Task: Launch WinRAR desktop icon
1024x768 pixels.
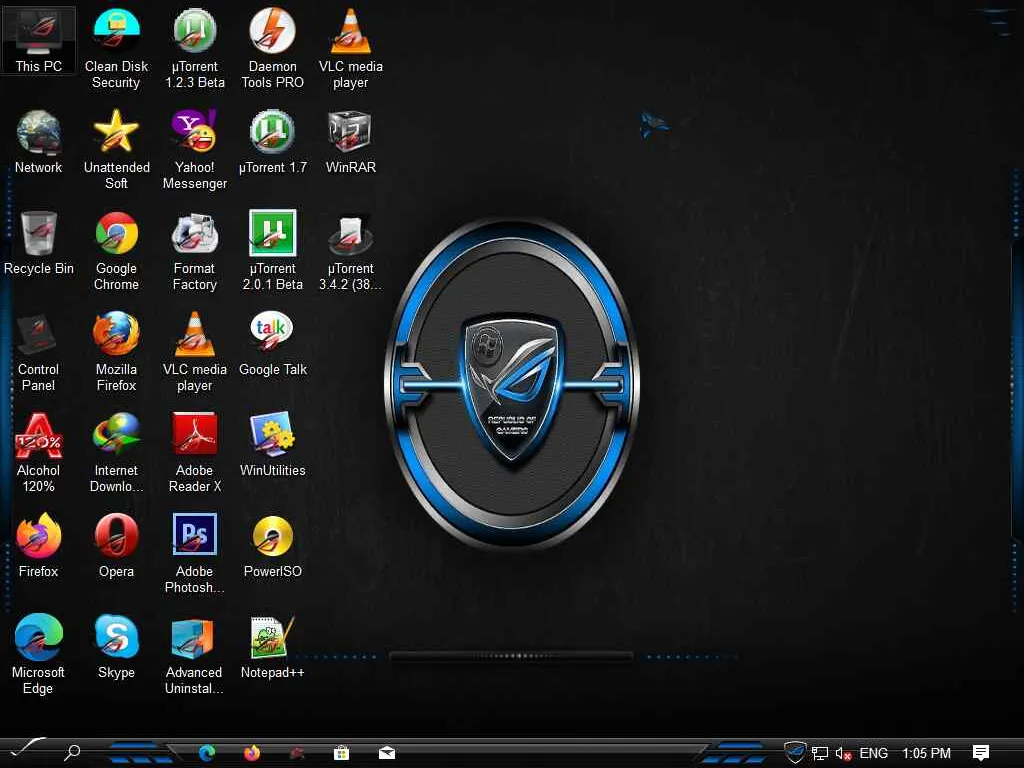Action: coord(351,142)
